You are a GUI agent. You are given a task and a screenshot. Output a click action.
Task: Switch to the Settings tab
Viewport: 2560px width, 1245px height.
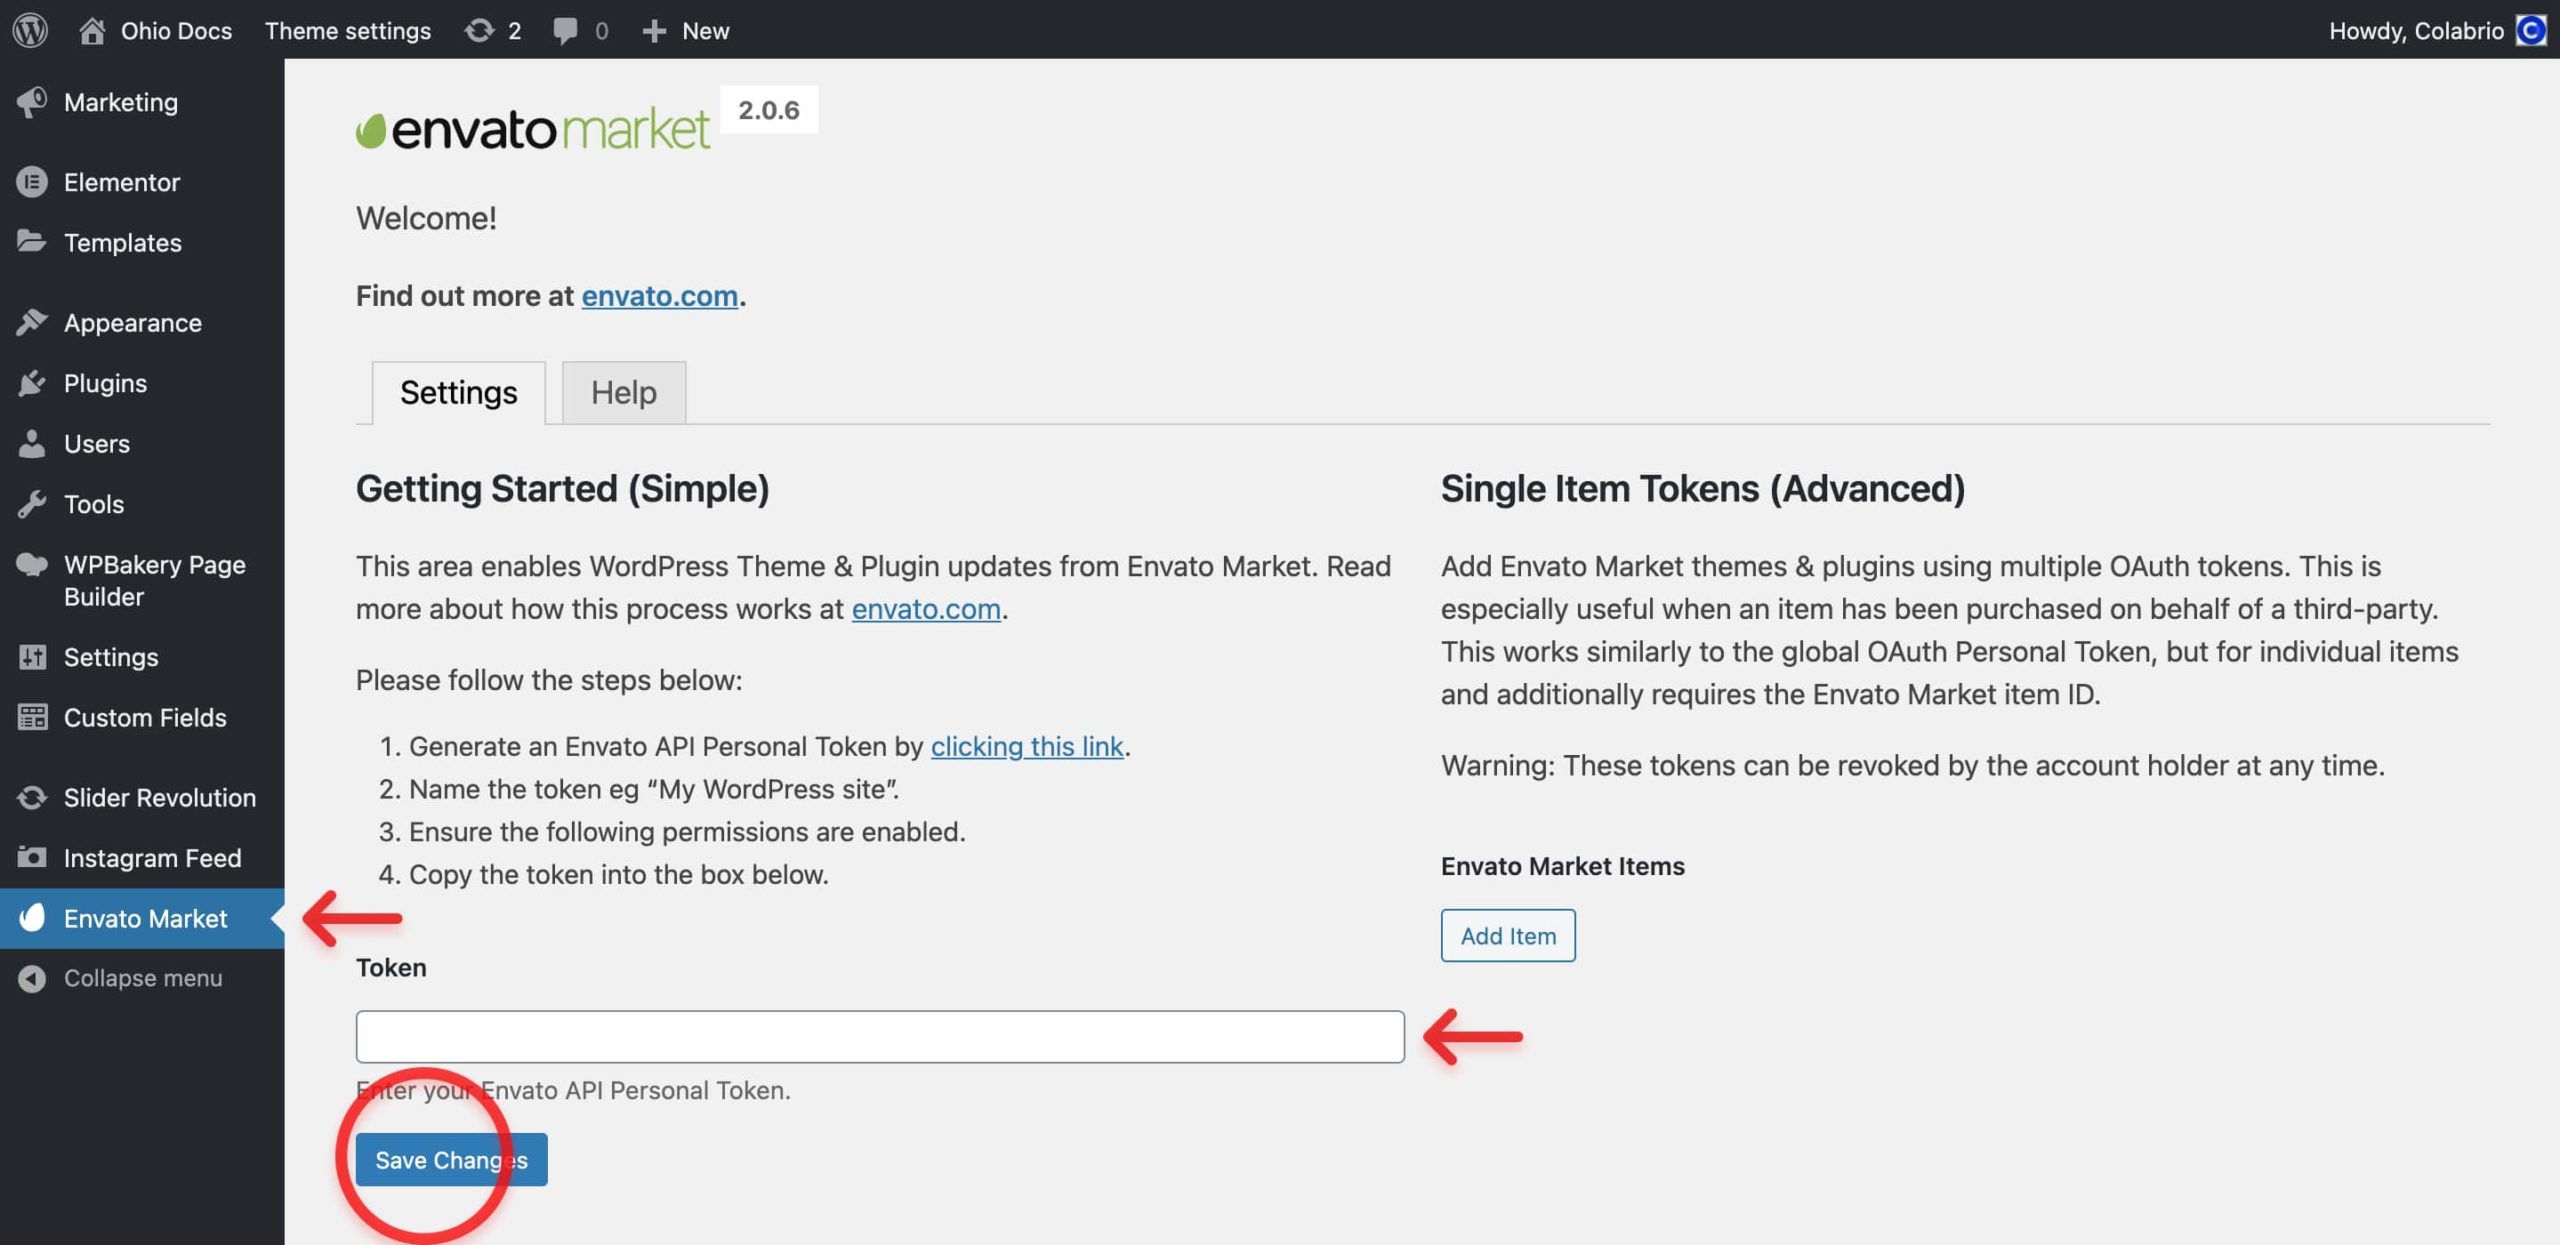459,392
